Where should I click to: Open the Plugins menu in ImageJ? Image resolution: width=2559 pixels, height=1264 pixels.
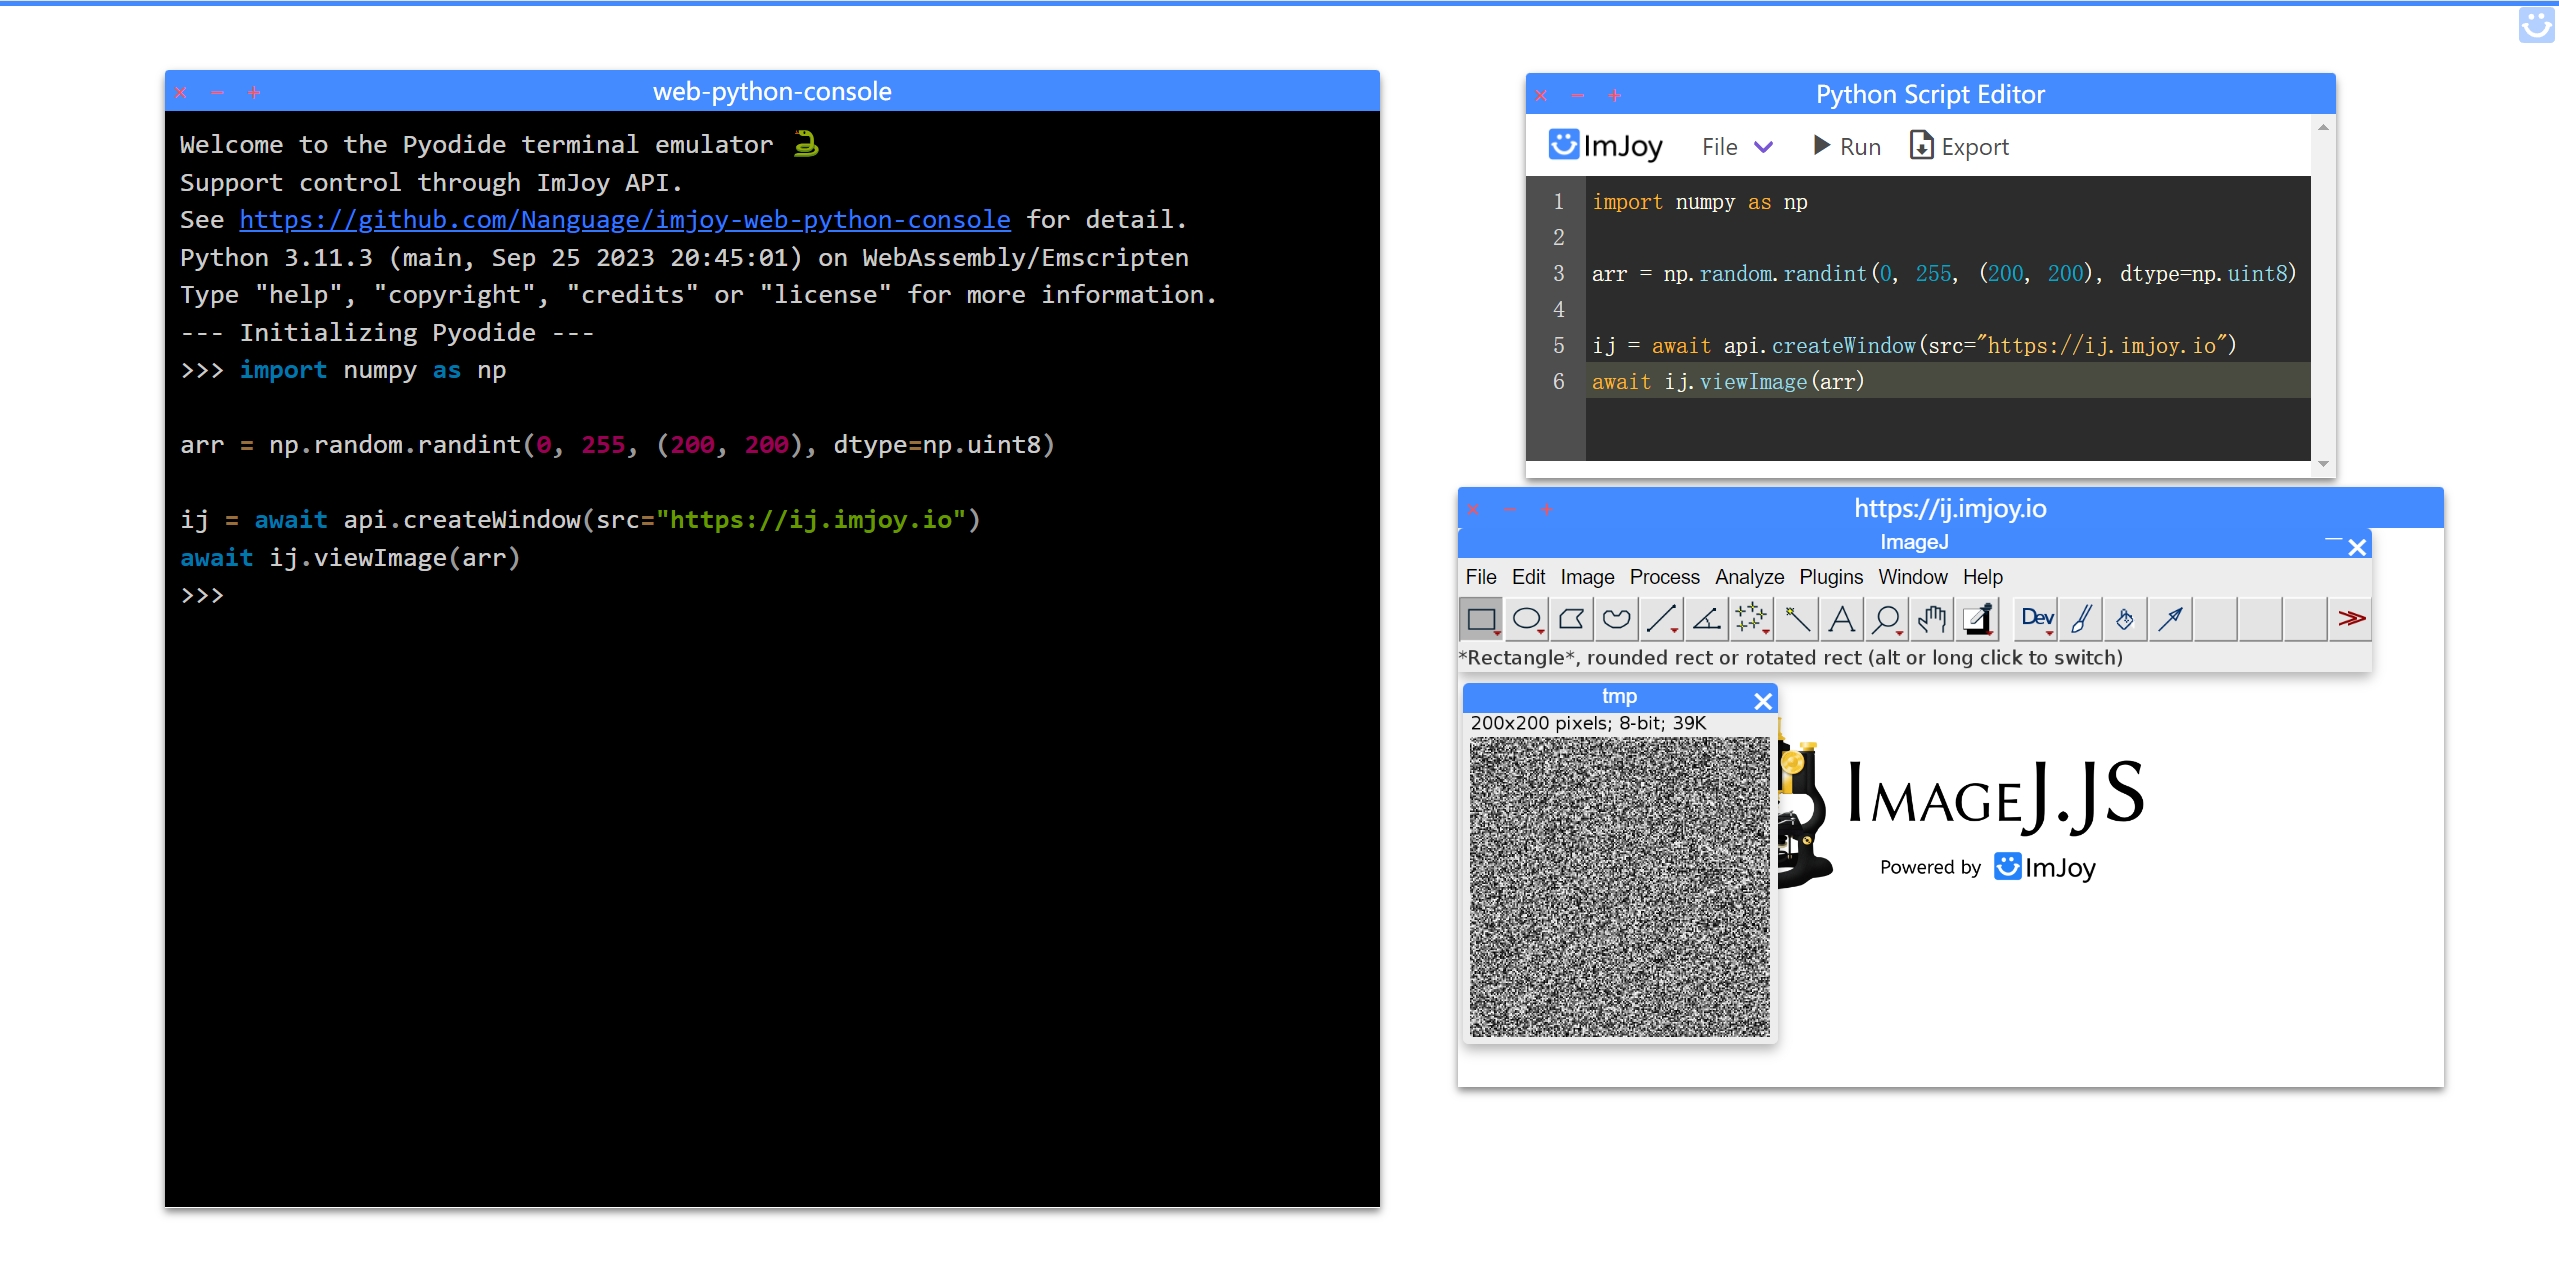pos(1830,577)
